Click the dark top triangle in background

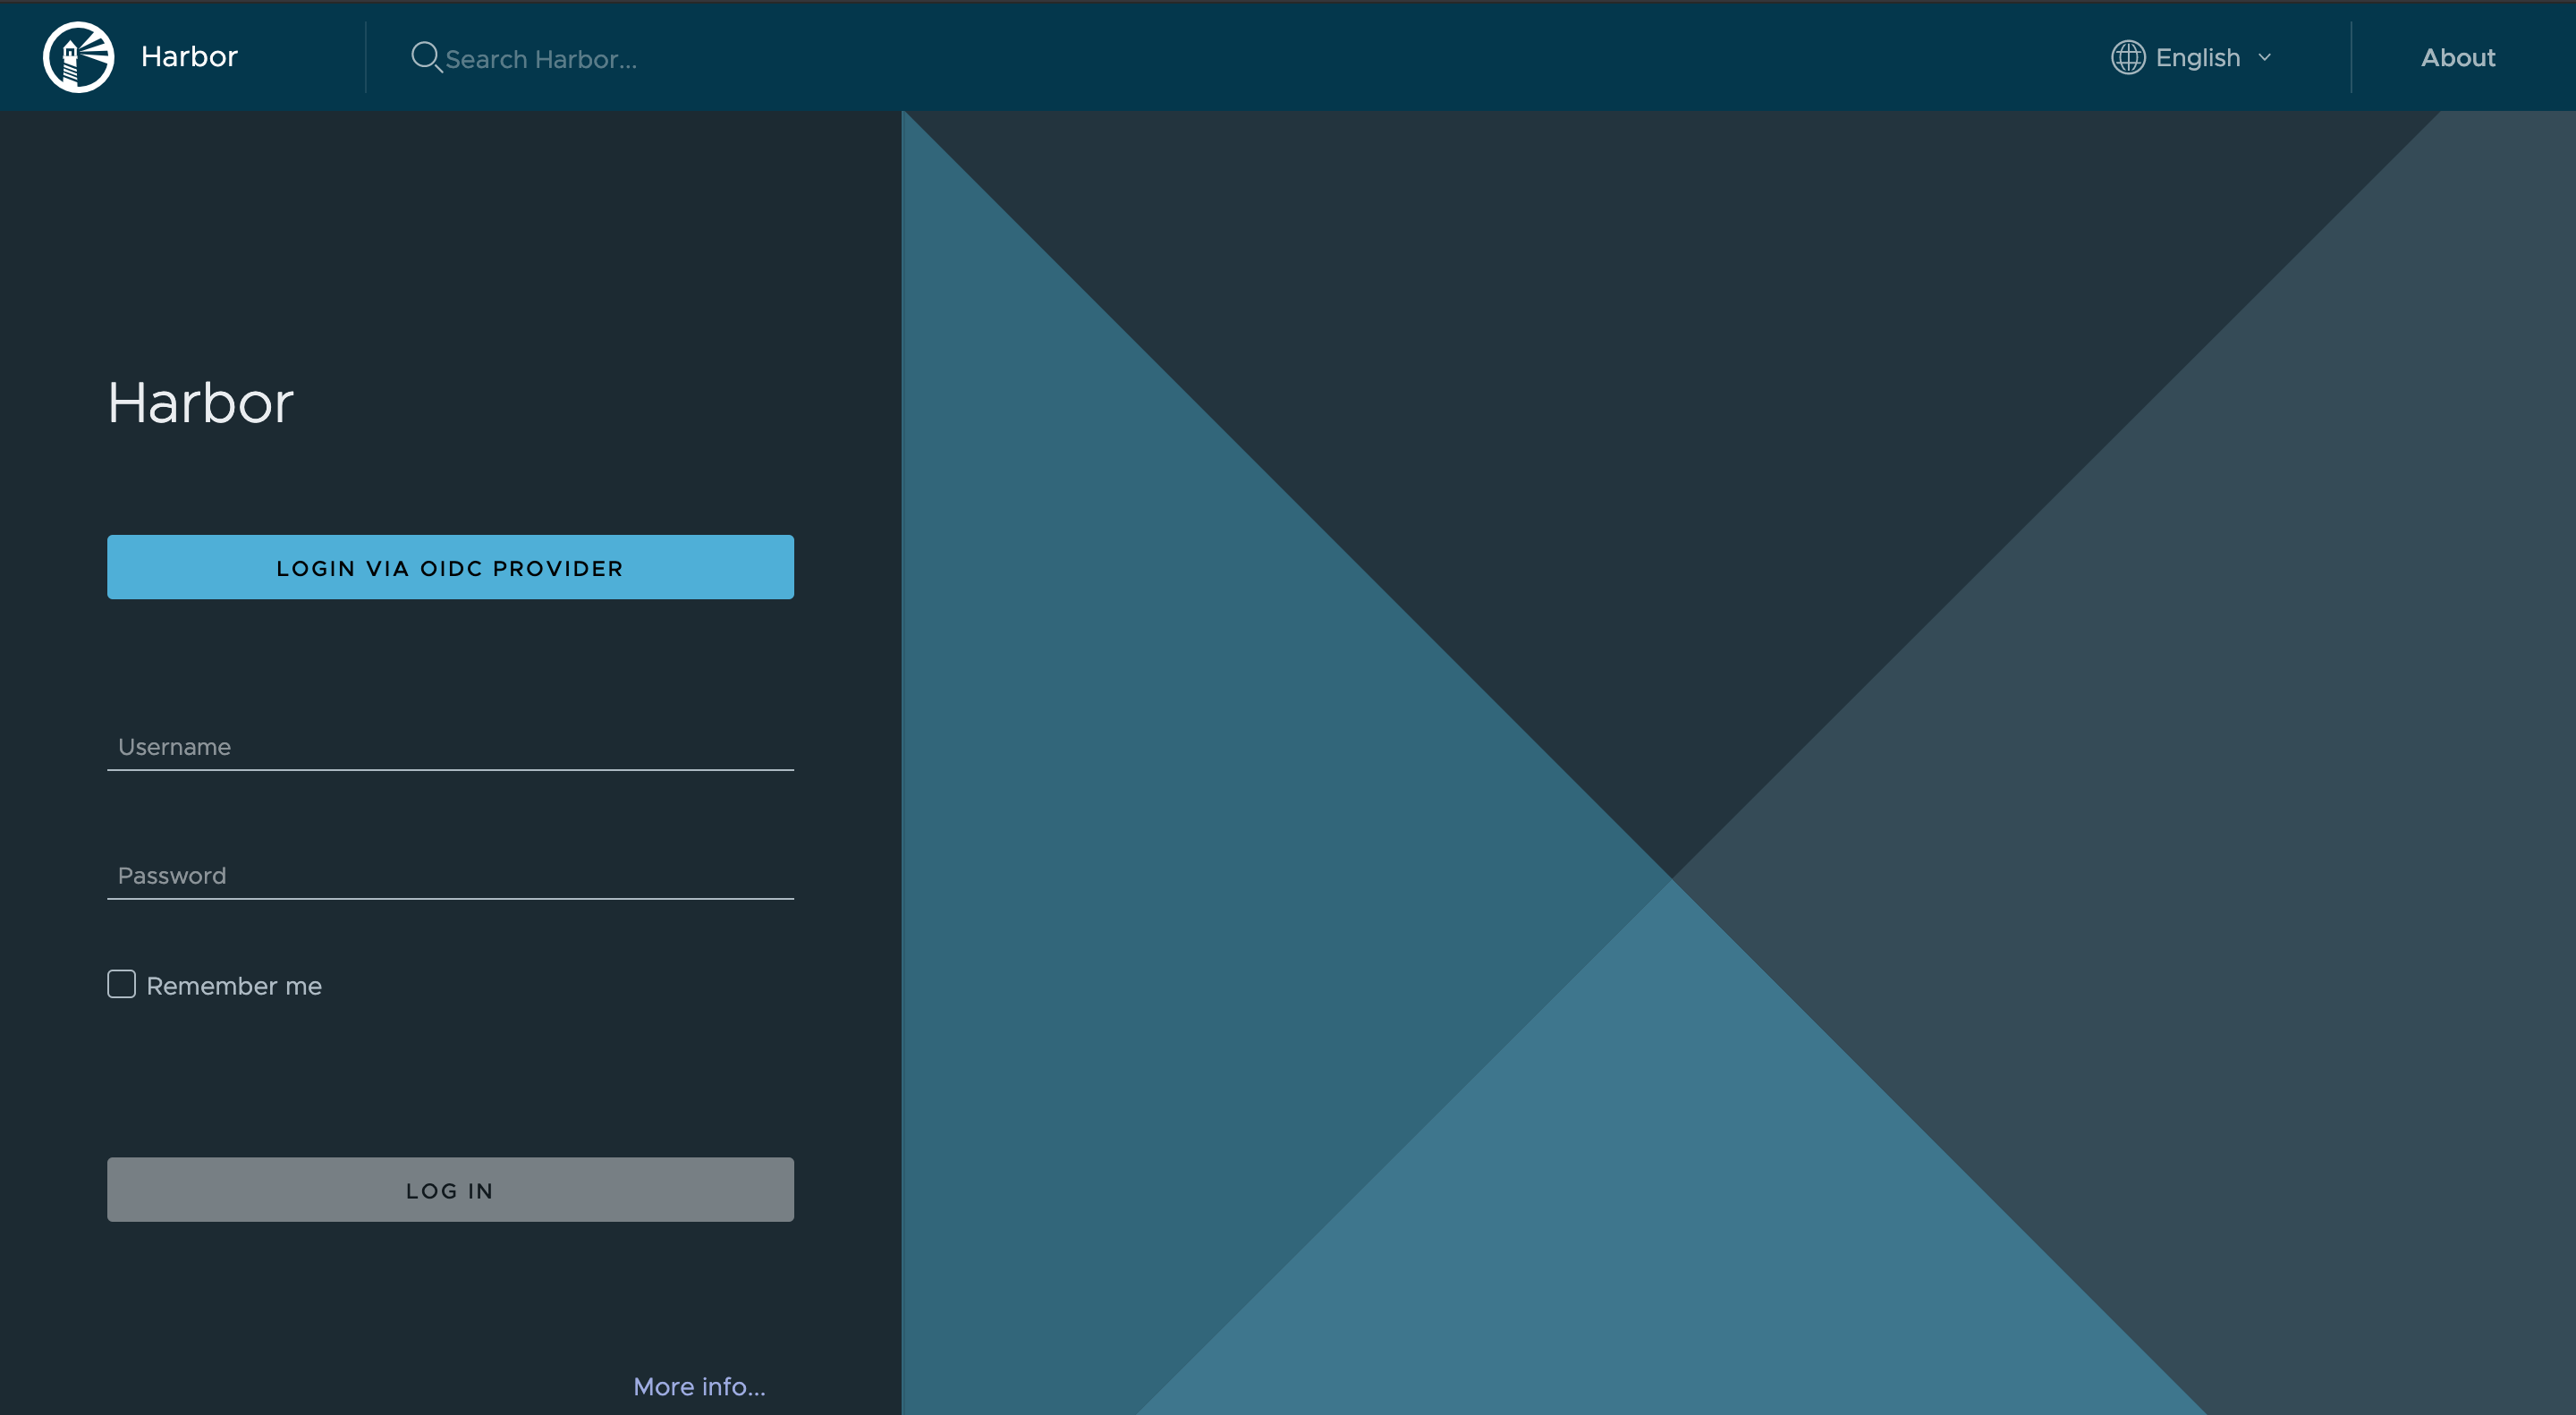(x=1670, y=400)
